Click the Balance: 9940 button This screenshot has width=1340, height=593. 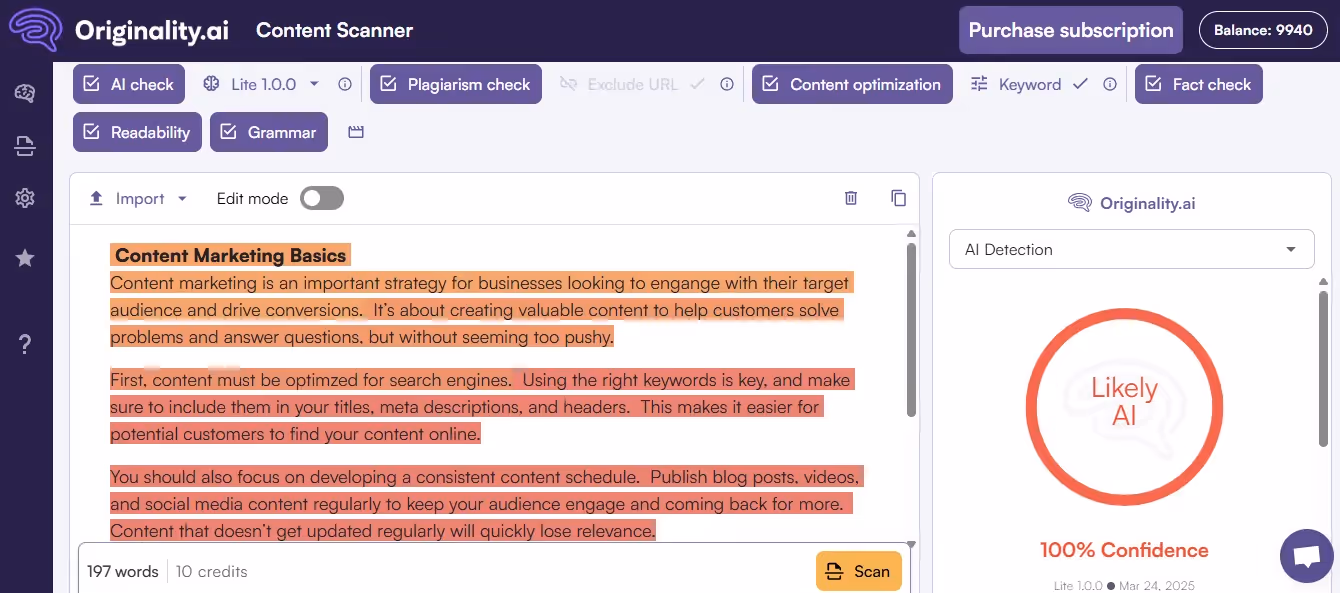tap(1263, 30)
